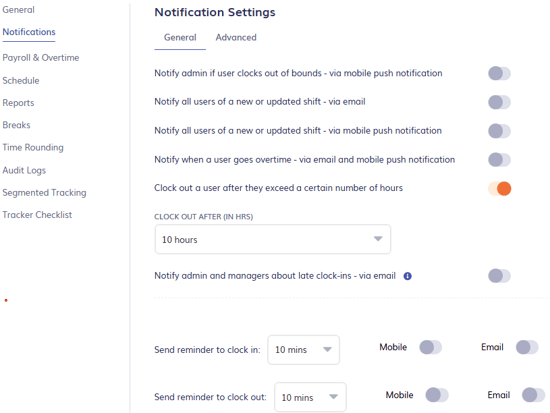550x413 pixels.
Task: Open the 10 hours clock out dropdown
Action: [273, 239]
